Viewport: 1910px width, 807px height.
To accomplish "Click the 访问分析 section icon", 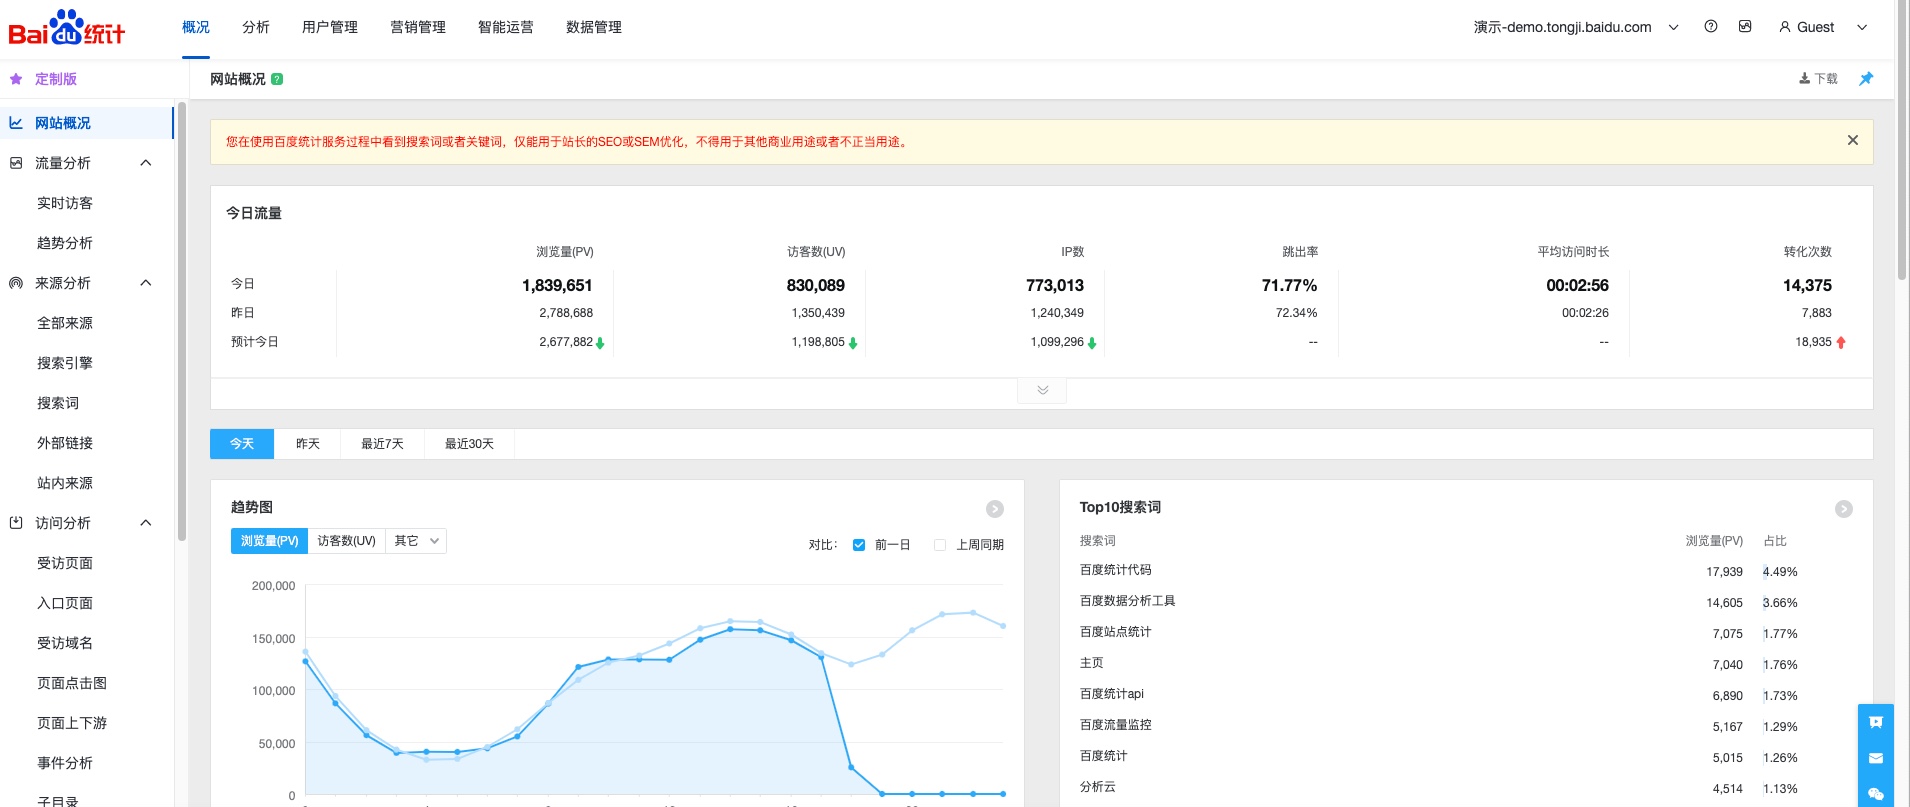I will [x=16, y=523].
